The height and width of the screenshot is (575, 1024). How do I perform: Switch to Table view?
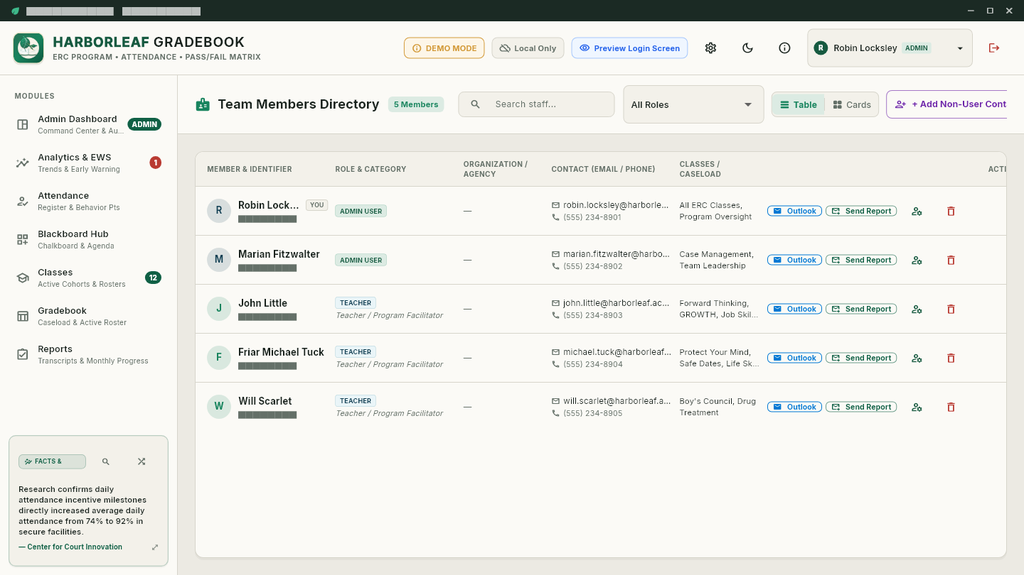coord(798,105)
